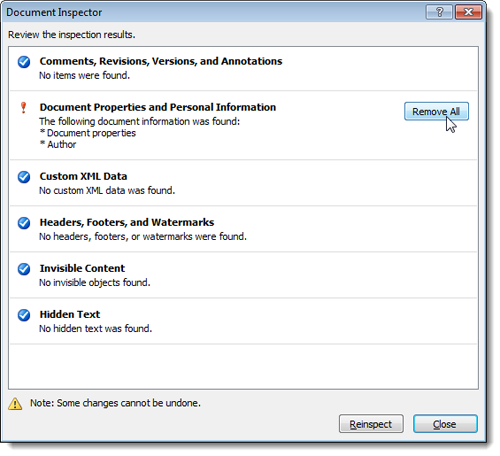Click the Hidden Text heading
The width and height of the screenshot is (500, 456).
70,314
